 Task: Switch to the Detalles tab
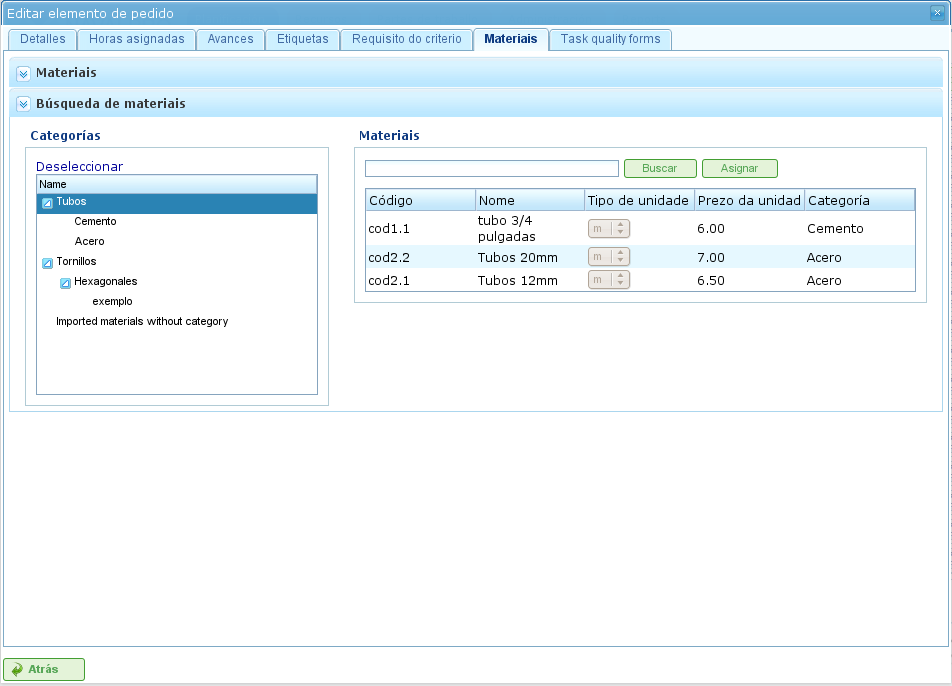pos(43,40)
